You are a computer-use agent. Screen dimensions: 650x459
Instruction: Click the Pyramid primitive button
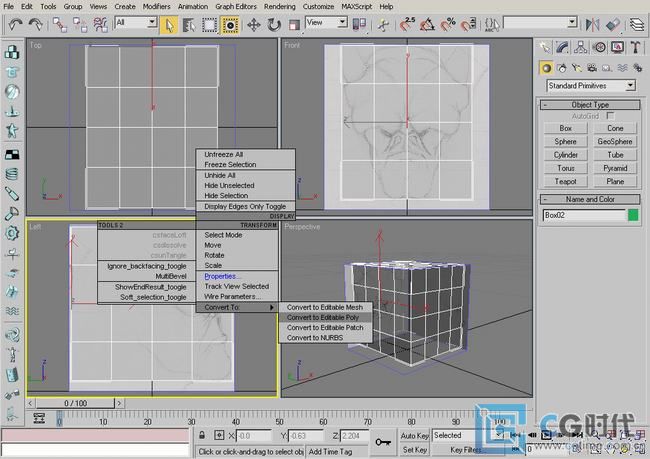[615, 168]
